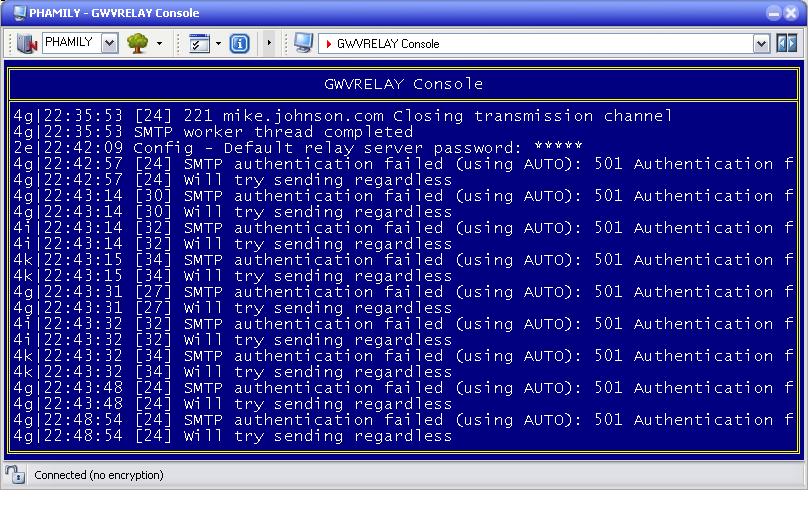Click the toolbar overflow arrow
The width and height of the screenshot is (808, 512).
tap(268, 43)
